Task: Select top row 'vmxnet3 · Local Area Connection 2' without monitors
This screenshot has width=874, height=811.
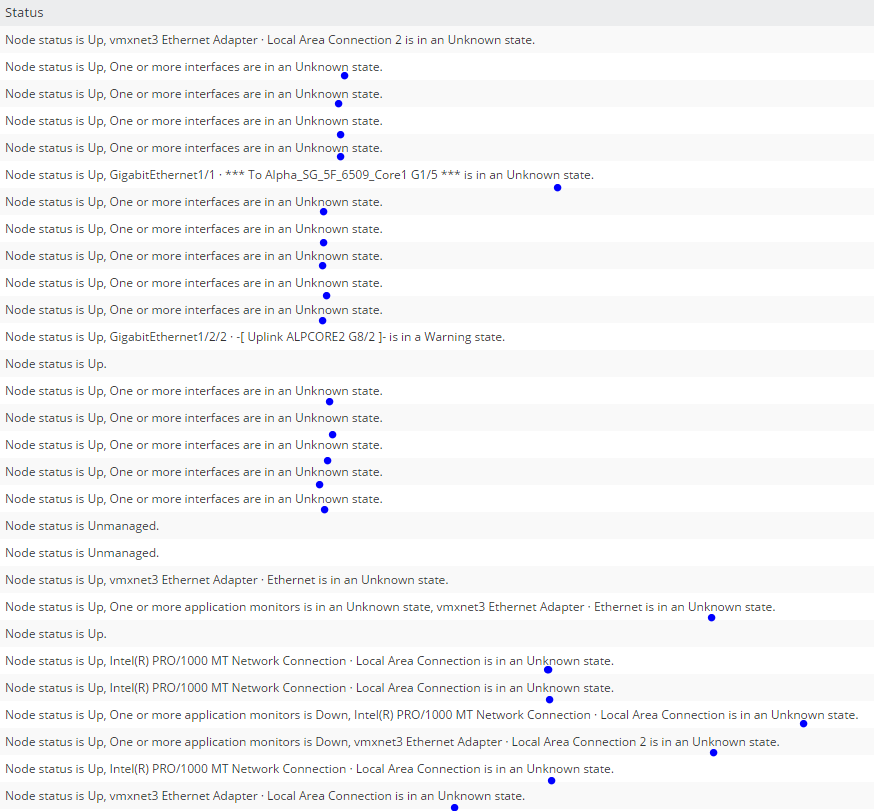Action: (x=437, y=40)
